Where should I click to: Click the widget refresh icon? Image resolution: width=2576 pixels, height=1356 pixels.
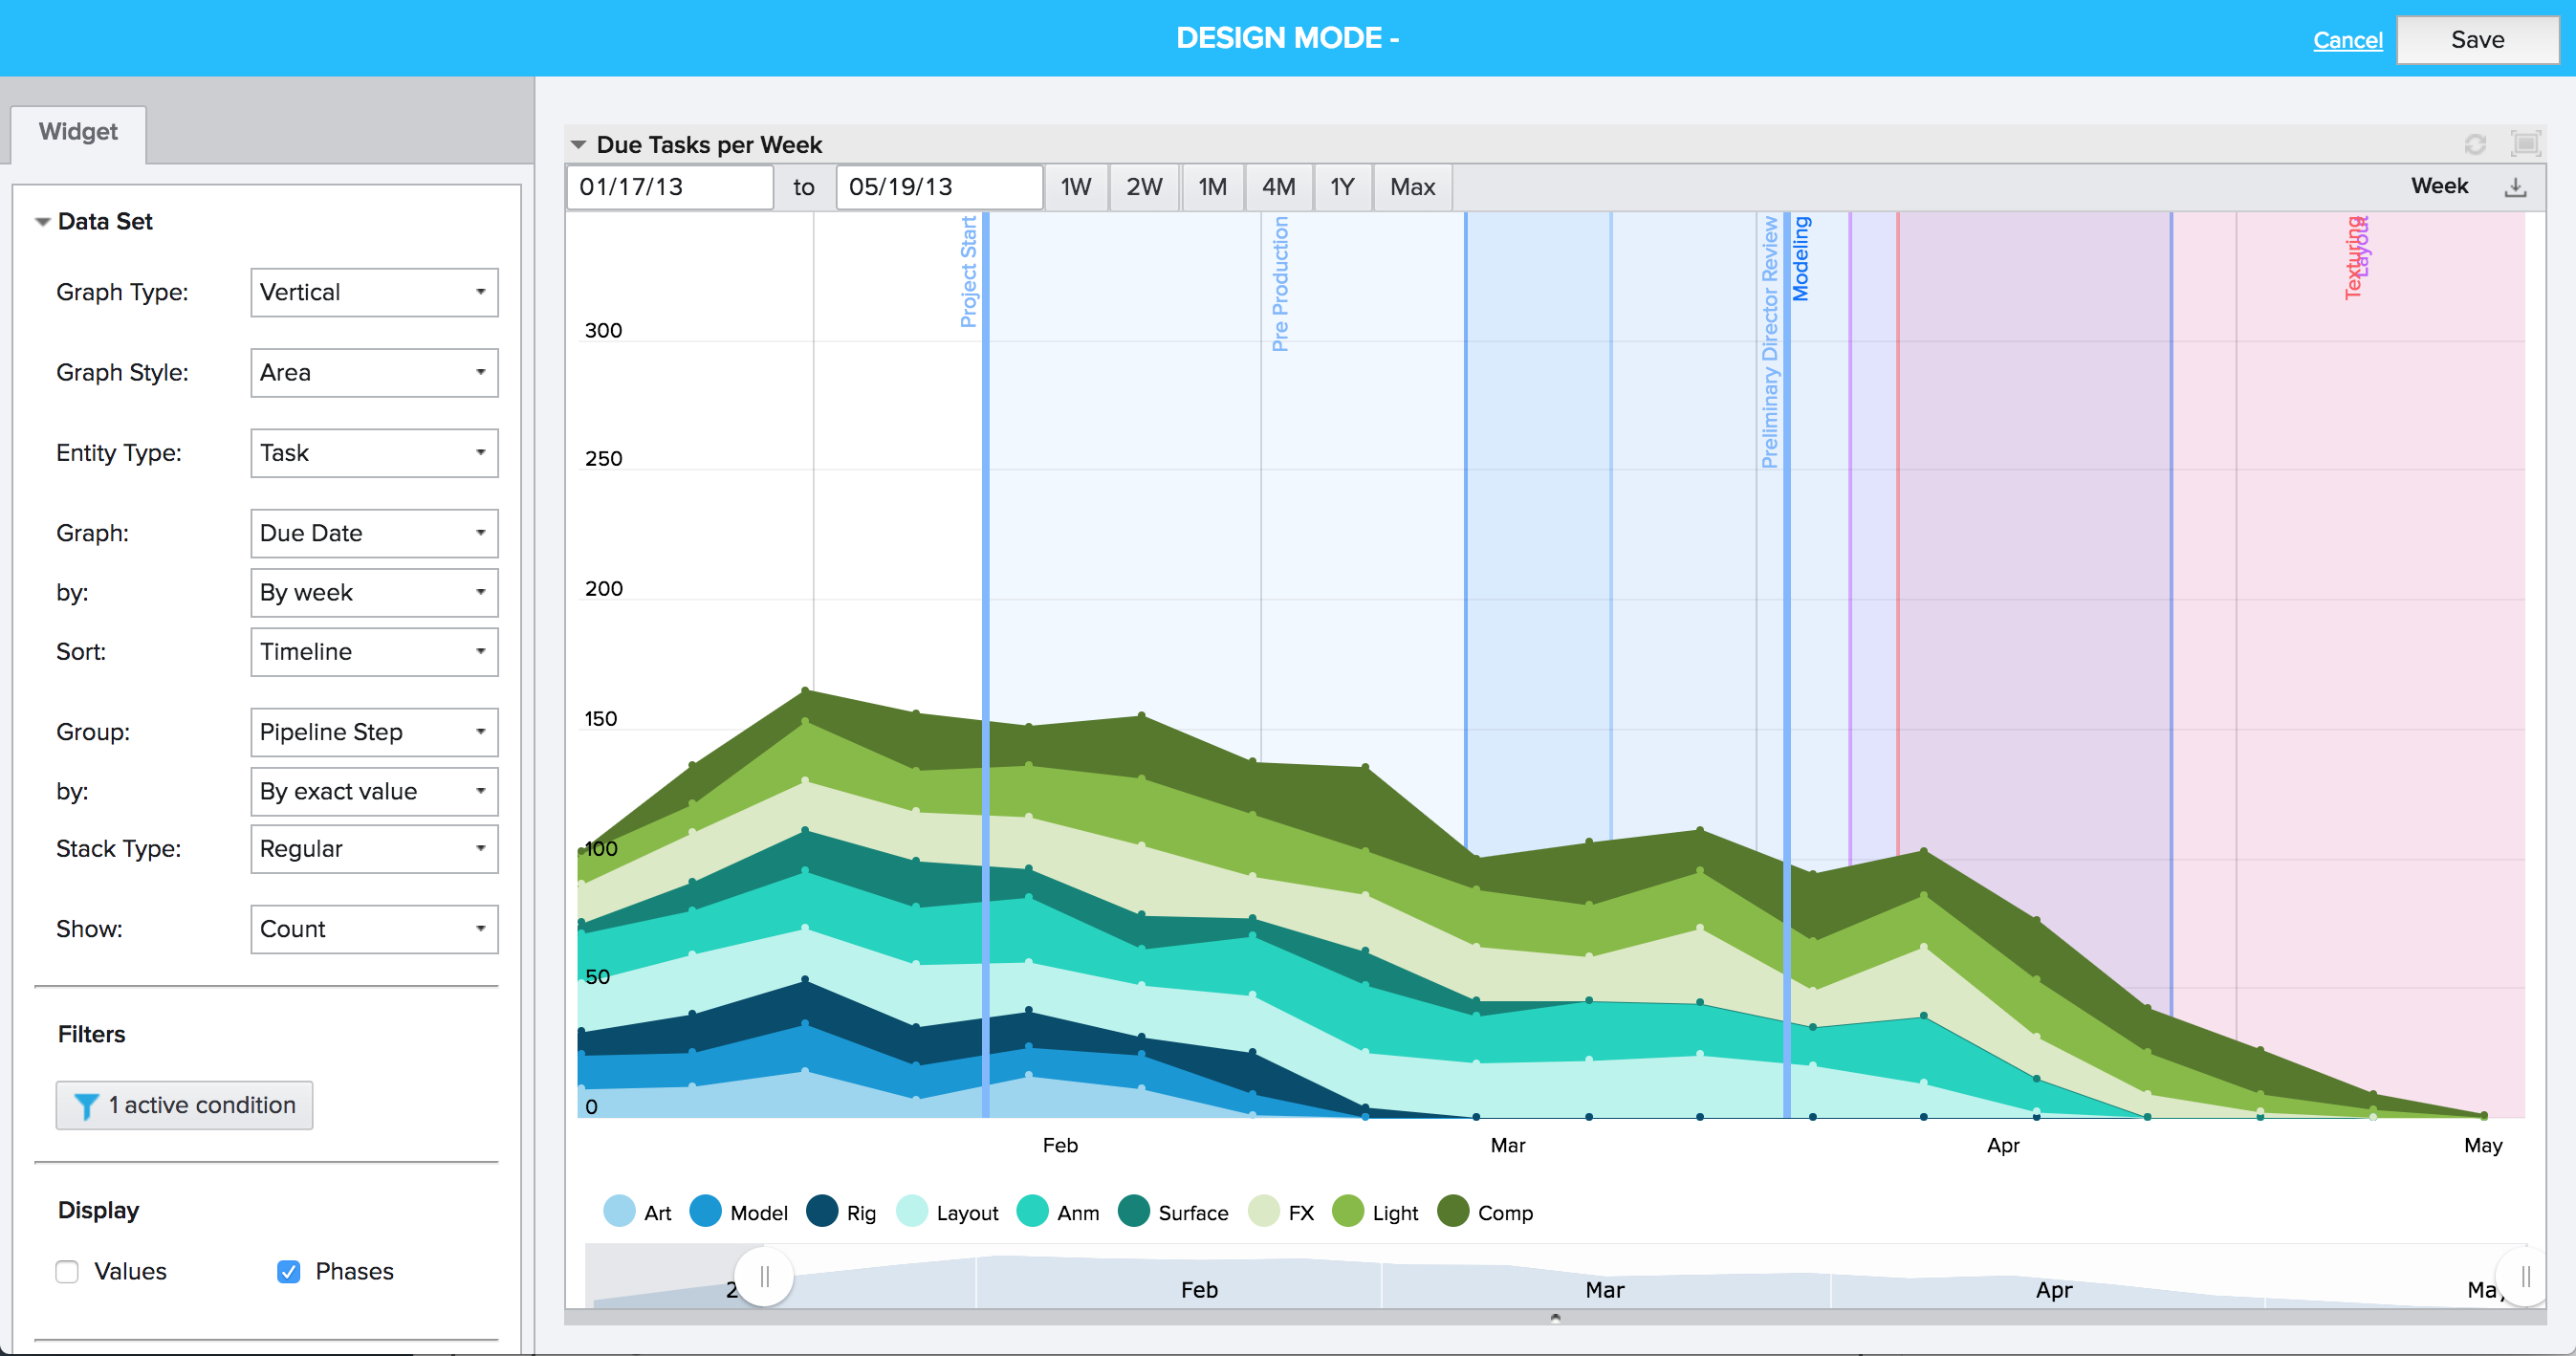pyautogui.click(x=2474, y=145)
